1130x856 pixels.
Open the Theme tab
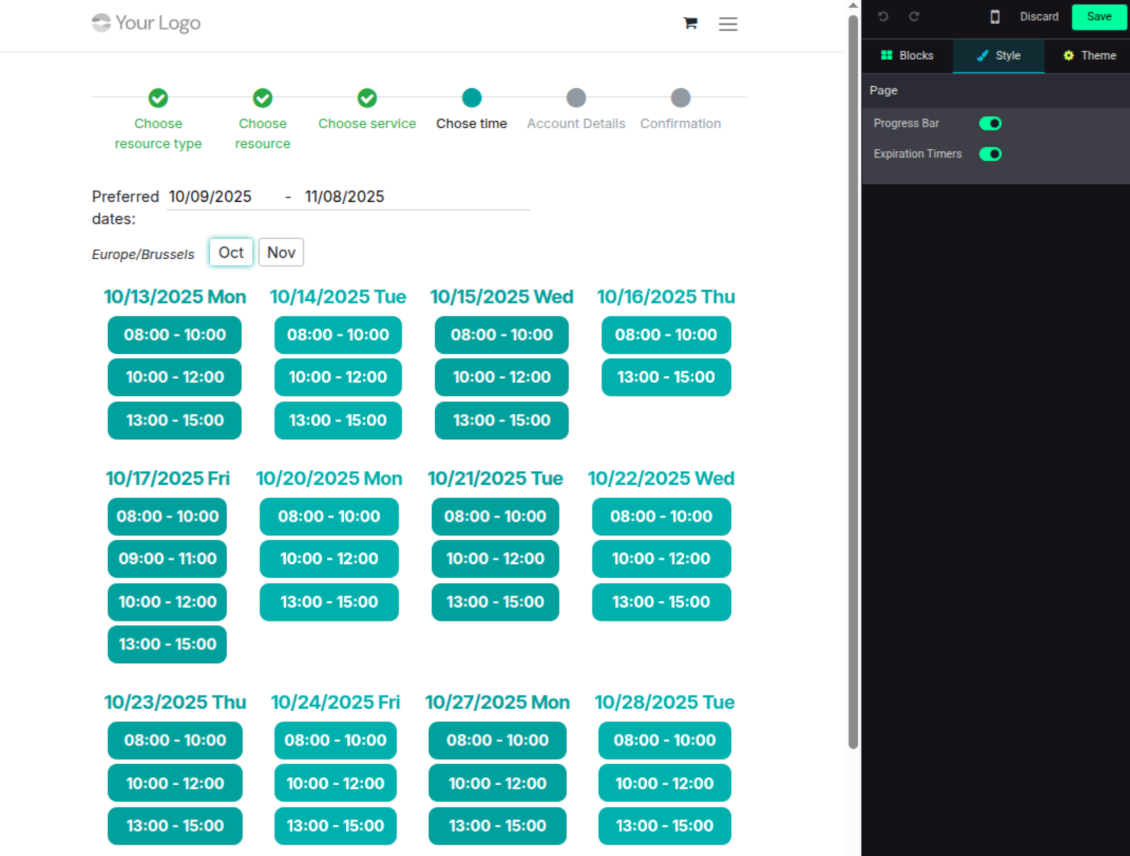1089,56
